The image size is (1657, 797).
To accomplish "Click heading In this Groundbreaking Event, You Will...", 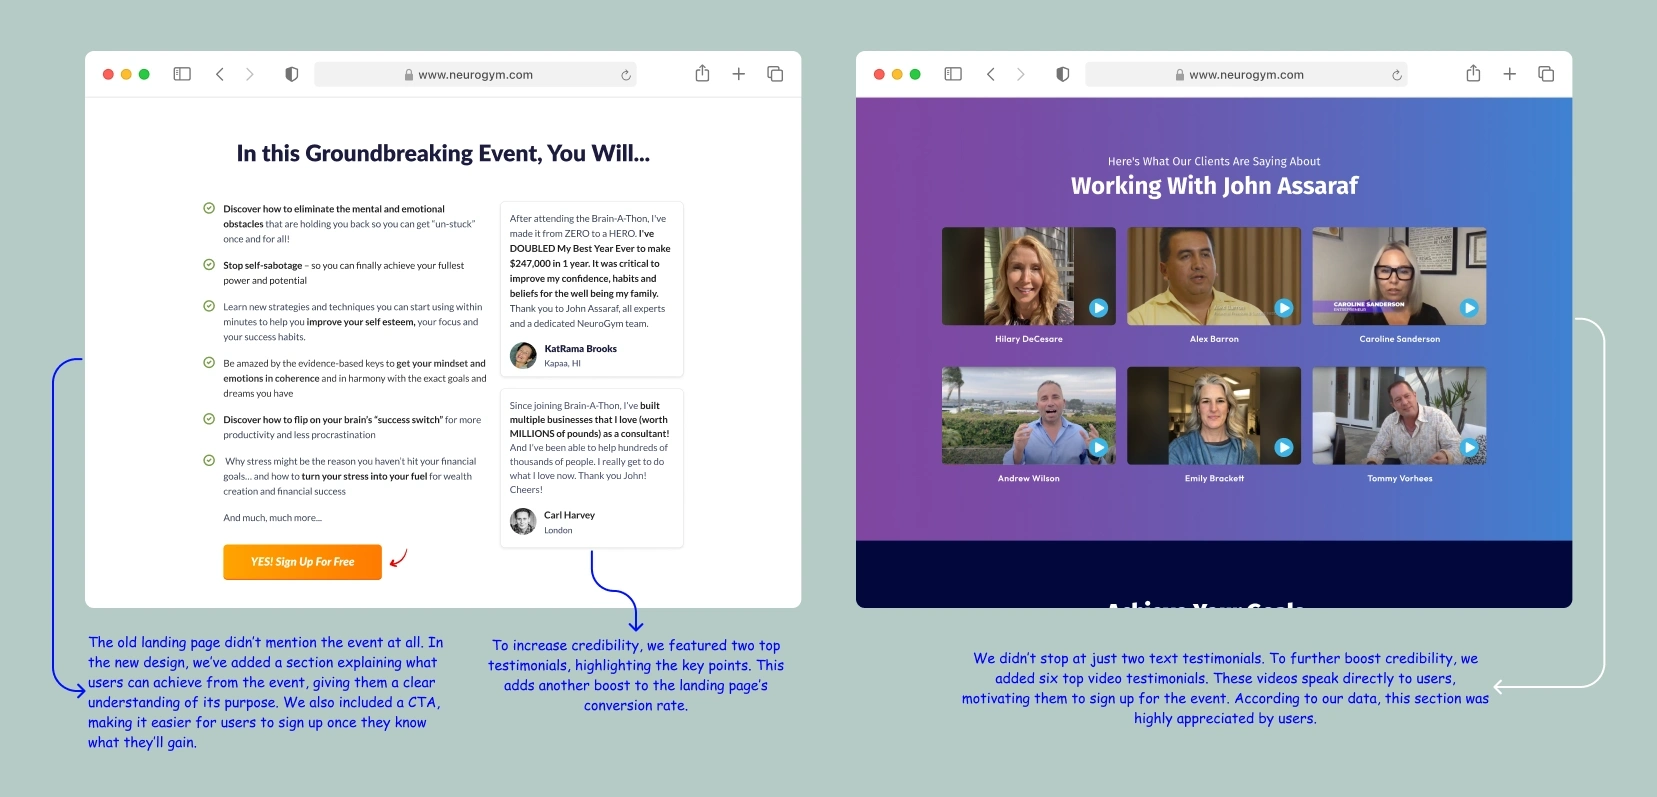I will point(443,153).
